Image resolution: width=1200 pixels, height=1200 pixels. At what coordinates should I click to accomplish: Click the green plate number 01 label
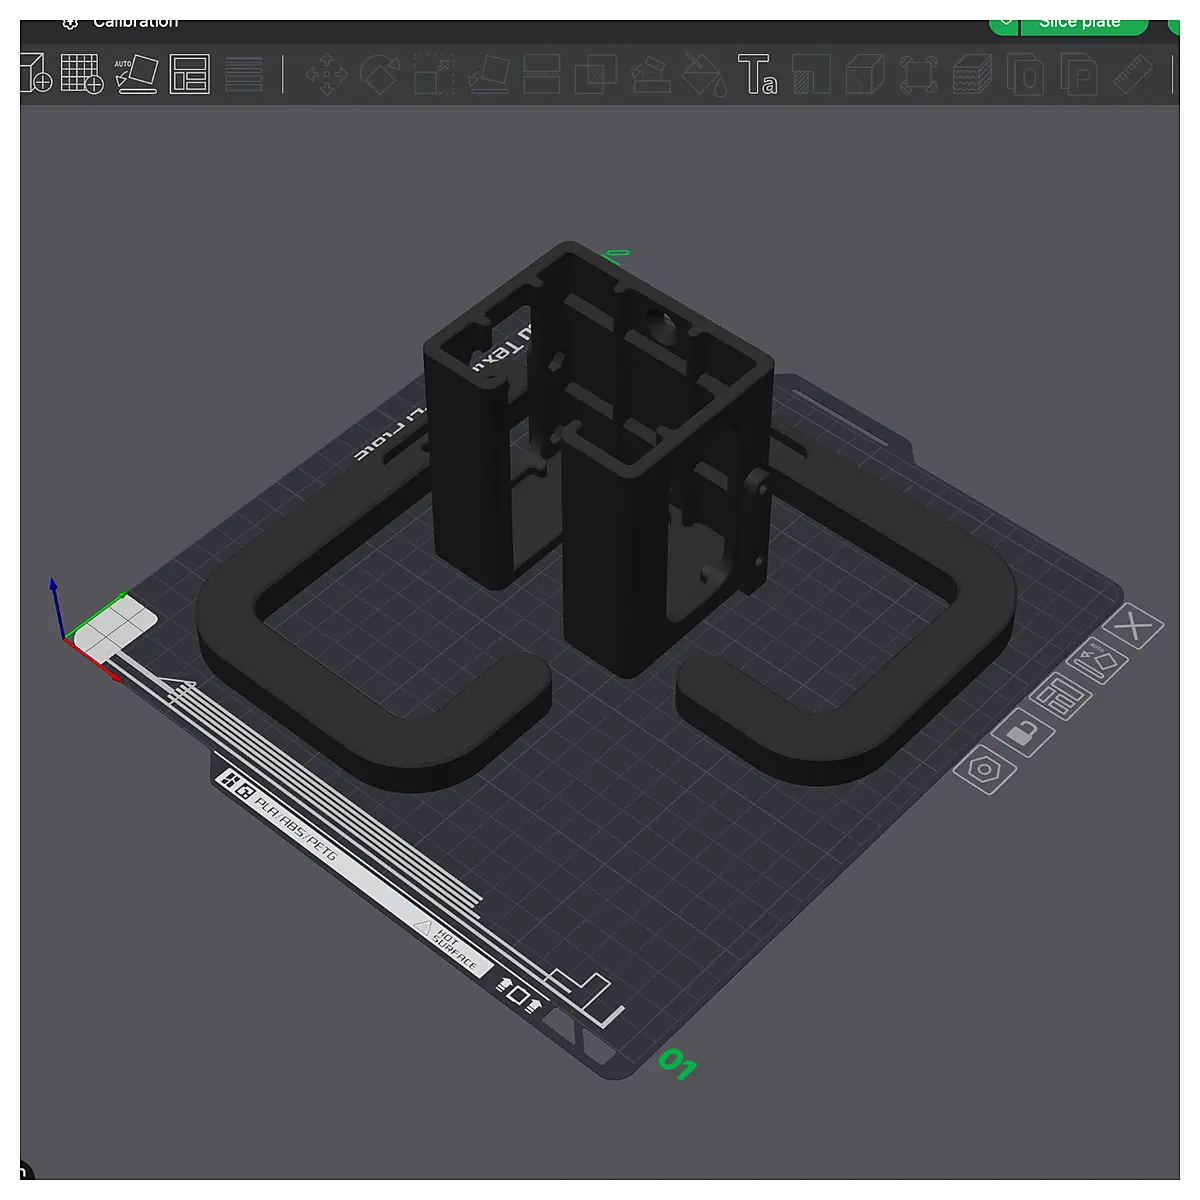pyautogui.click(x=677, y=1064)
